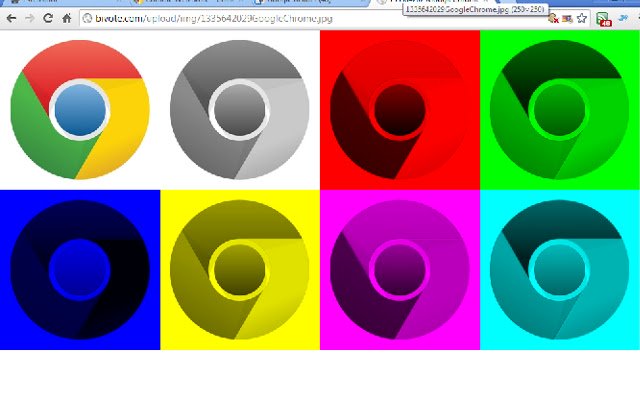Screen dimensions: 640x400
Task: Click the Chrome logo on red background
Action: 400,109
